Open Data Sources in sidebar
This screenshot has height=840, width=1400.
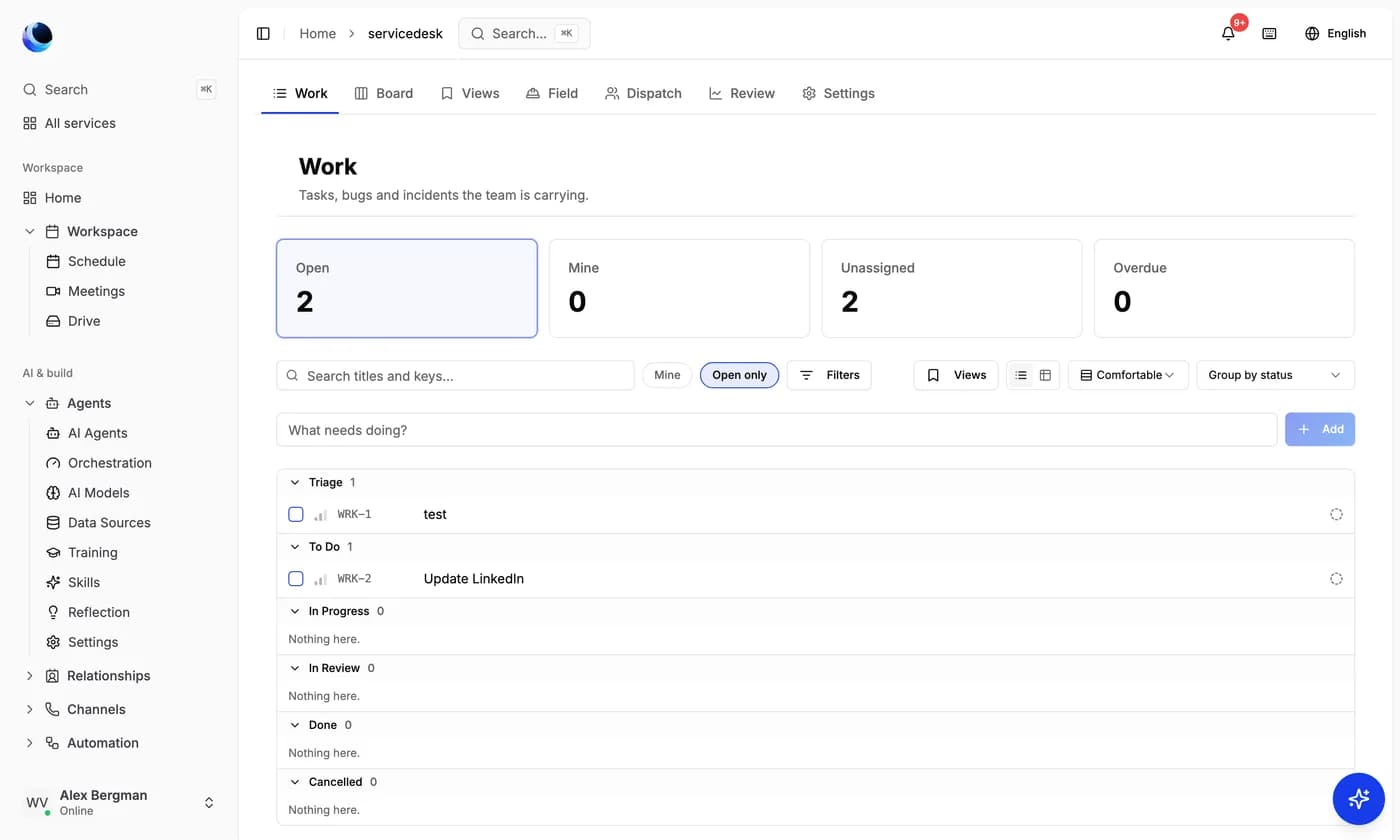pos(98,523)
